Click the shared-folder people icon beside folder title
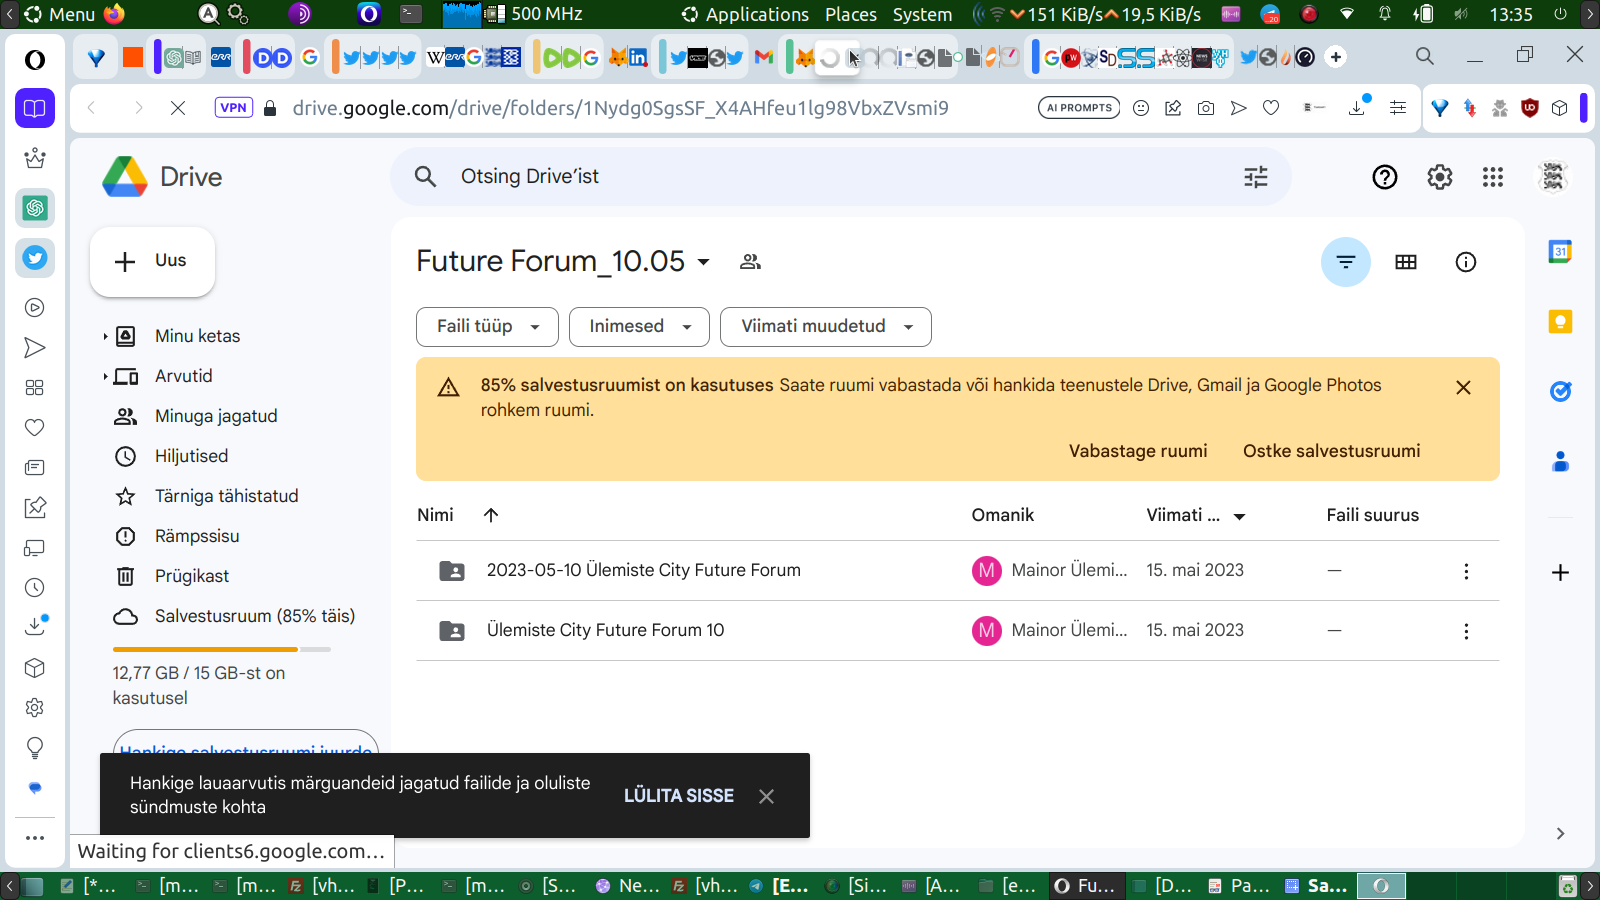Viewport: 1600px width, 900px height. [x=750, y=262]
